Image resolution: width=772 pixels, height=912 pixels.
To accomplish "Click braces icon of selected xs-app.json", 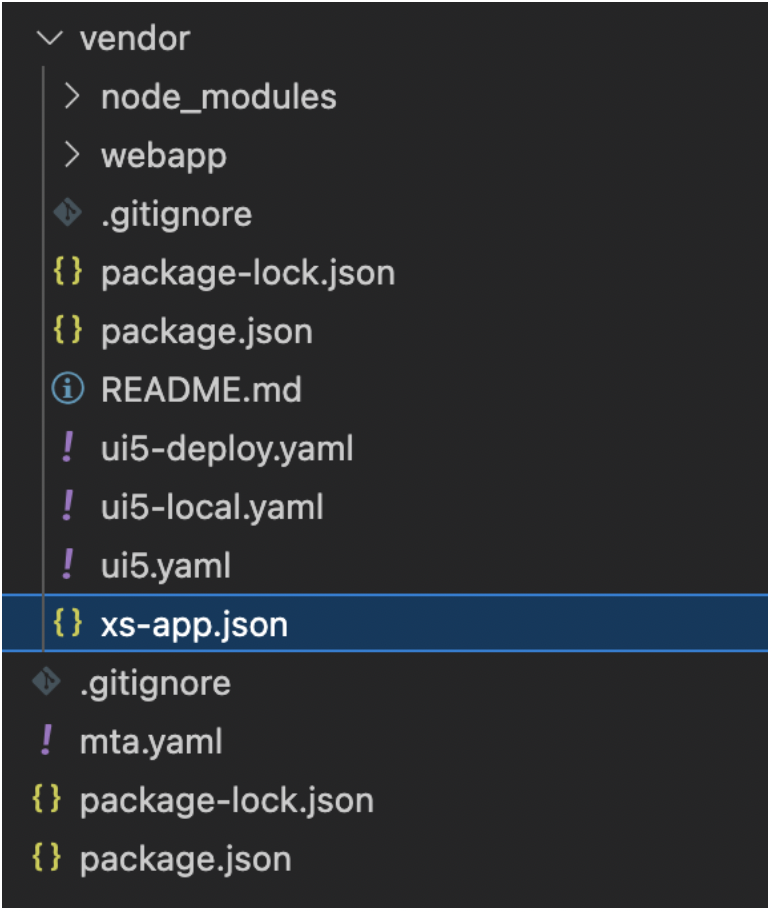I will click(67, 623).
